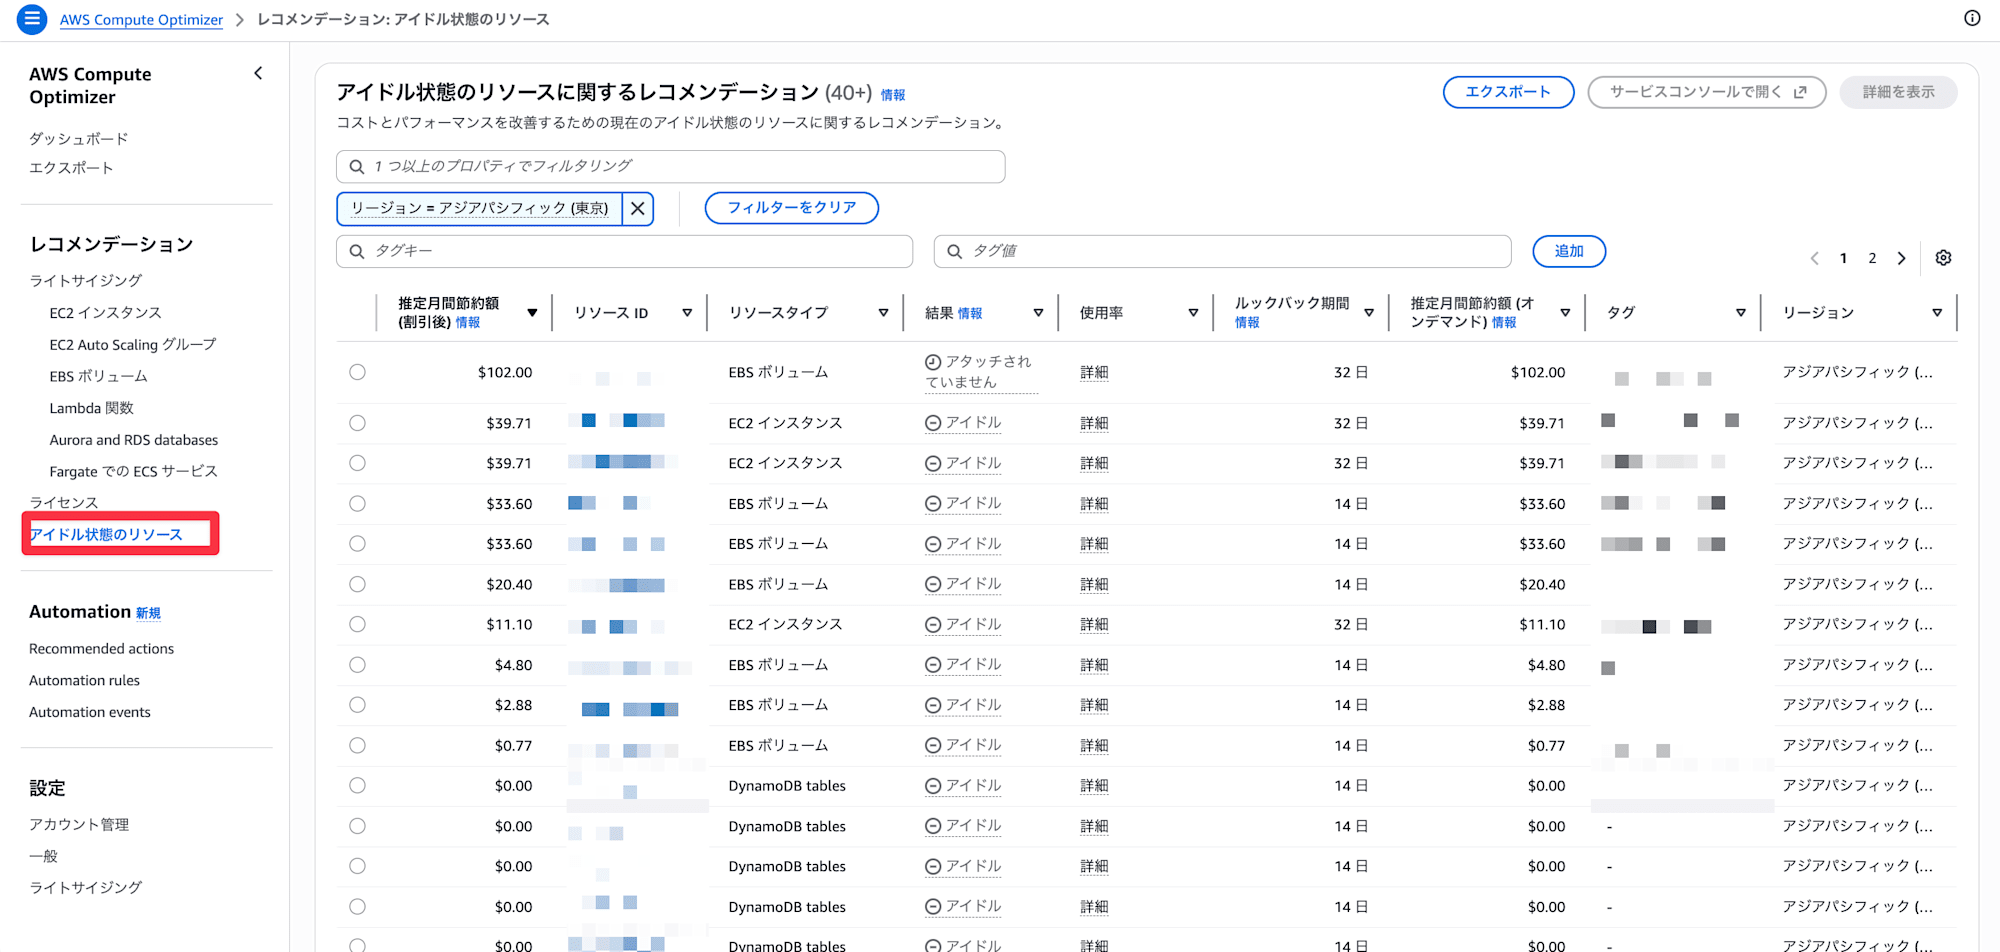Go to page 2 of results
The image size is (2000, 952).
click(1872, 258)
